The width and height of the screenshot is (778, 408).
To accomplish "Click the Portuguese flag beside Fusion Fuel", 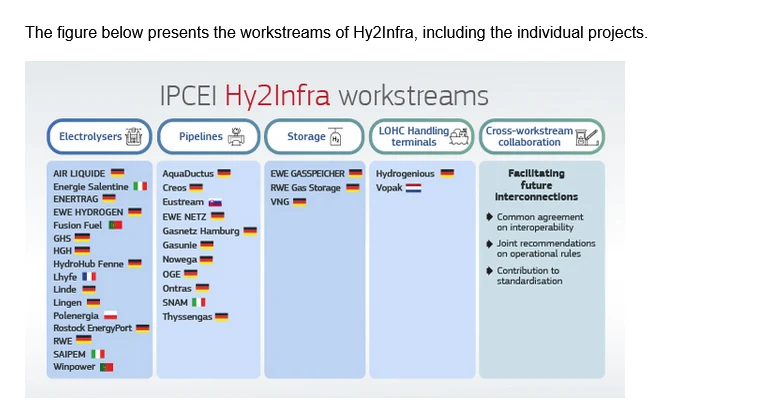I will tap(115, 225).
